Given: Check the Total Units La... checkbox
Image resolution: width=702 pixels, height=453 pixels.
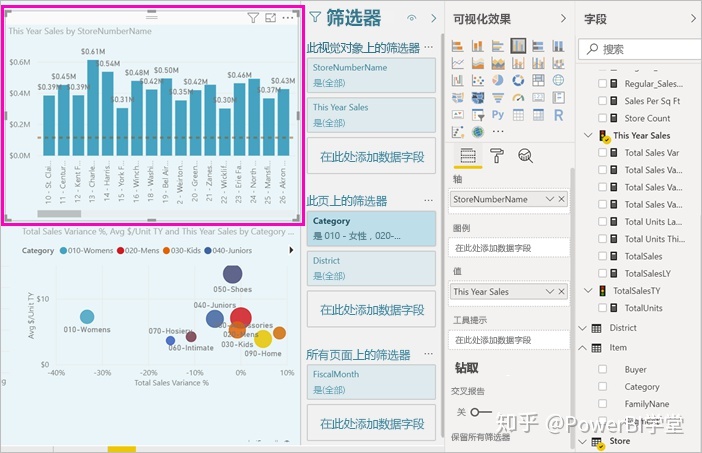Looking at the screenshot, I should click(603, 222).
